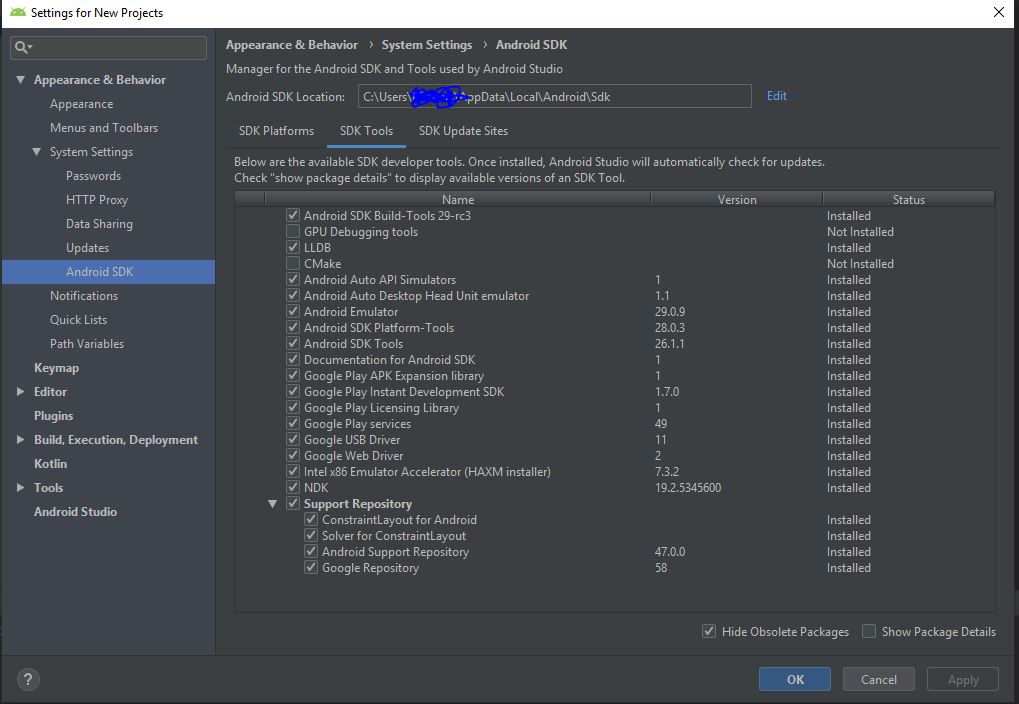This screenshot has width=1019, height=704.
Task: Click the help question mark icon
Action: point(28,679)
